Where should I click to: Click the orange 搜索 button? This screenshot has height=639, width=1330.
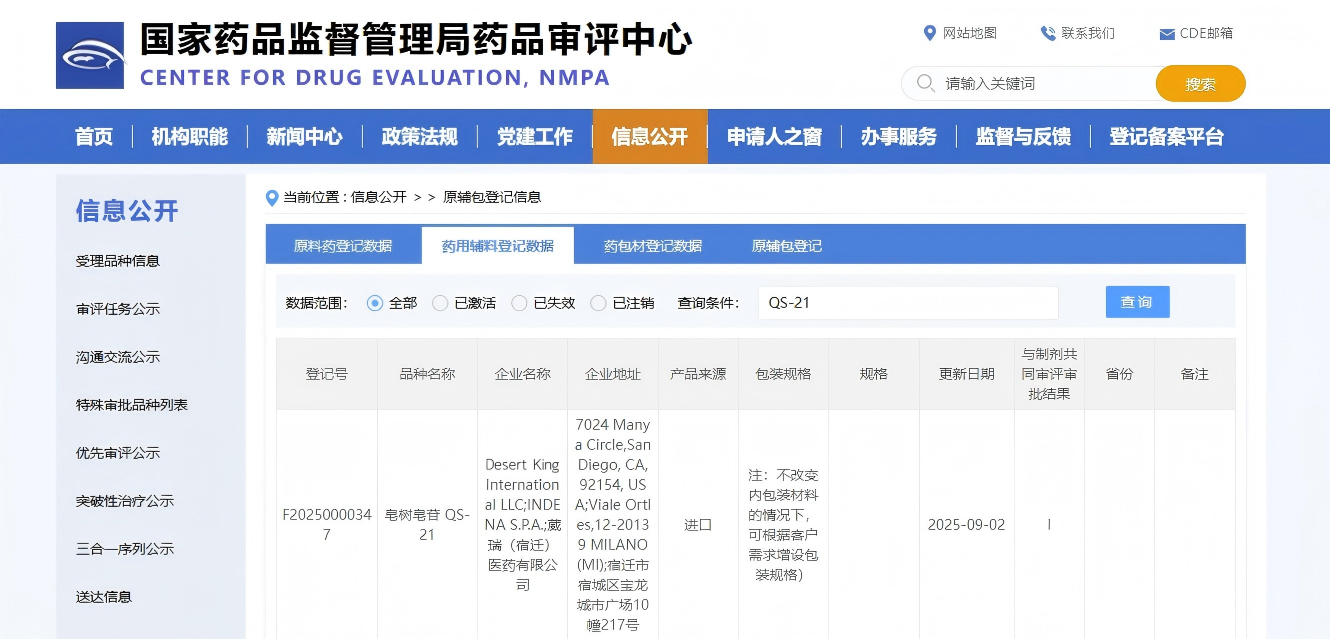coord(1201,84)
